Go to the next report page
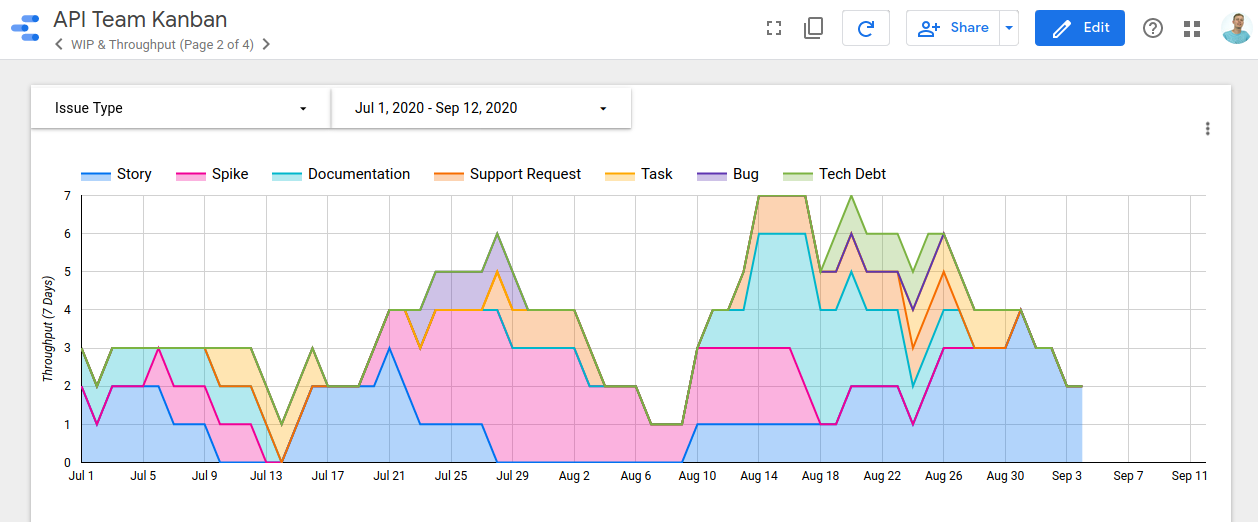This screenshot has height=522, width=1258. point(266,44)
